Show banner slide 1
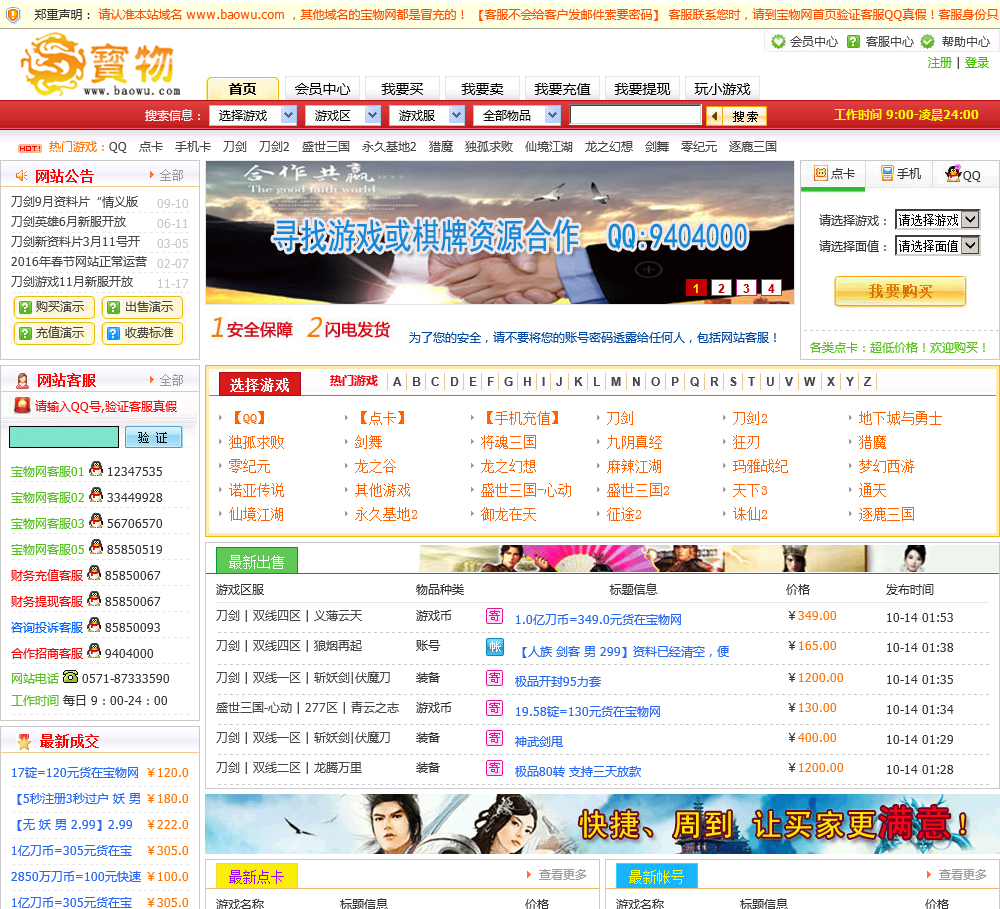Screen dimensions: 1000x909 696,288
